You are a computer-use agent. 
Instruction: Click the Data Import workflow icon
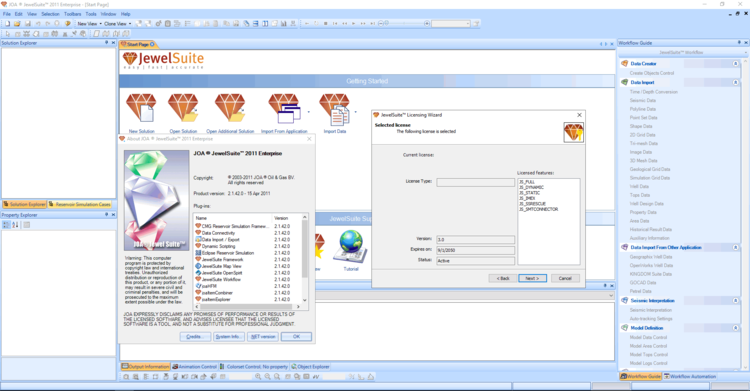(x=624, y=82)
